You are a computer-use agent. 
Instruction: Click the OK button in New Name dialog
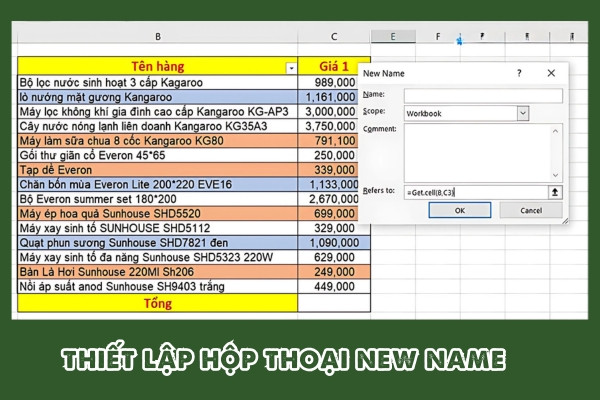click(460, 210)
